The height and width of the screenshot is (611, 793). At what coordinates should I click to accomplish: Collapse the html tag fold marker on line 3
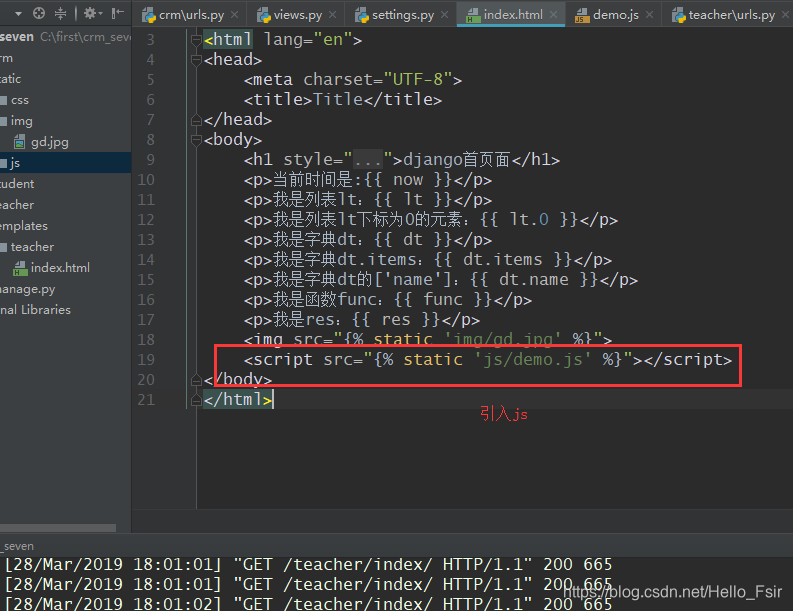coord(197,40)
